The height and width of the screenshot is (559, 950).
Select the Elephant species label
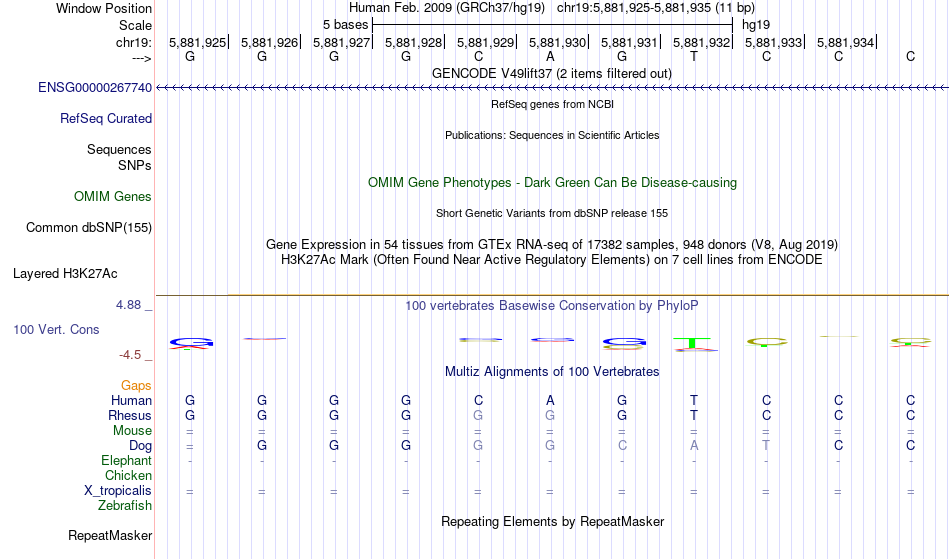(x=127, y=461)
